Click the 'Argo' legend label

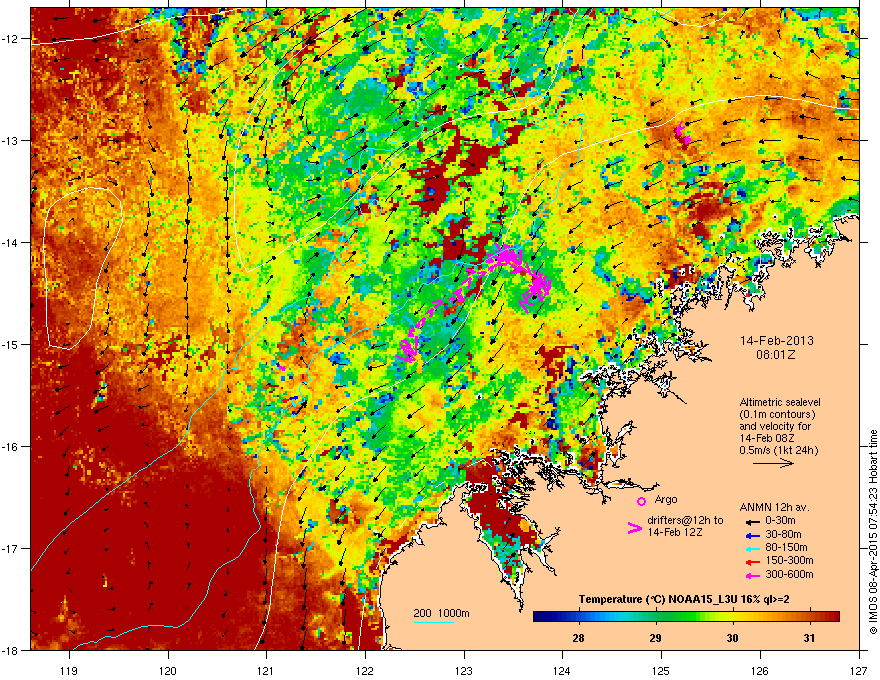tap(666, 499)
